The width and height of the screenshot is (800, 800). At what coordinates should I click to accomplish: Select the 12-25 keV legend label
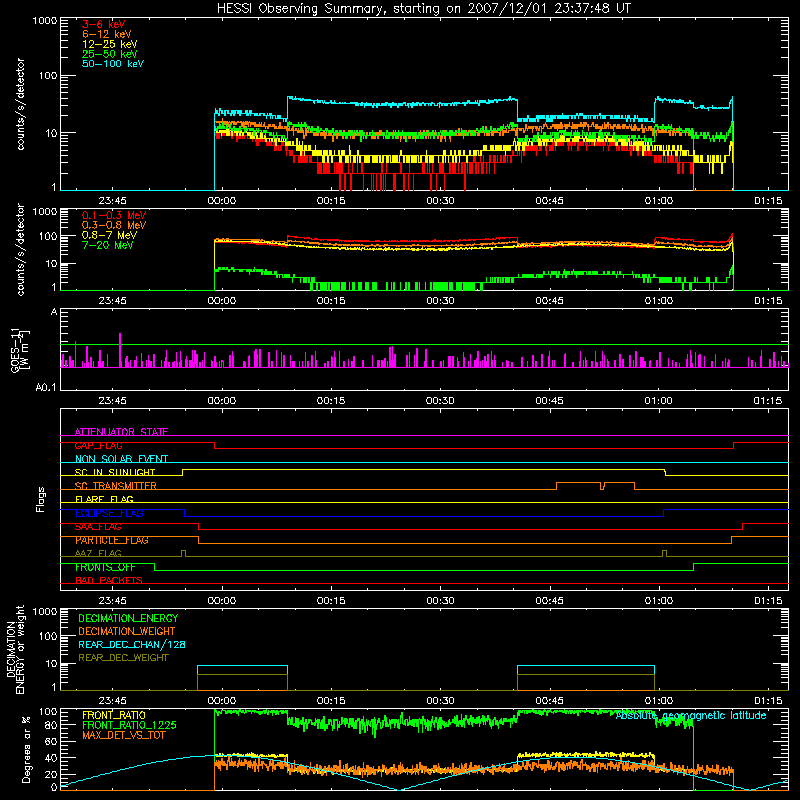110,44
